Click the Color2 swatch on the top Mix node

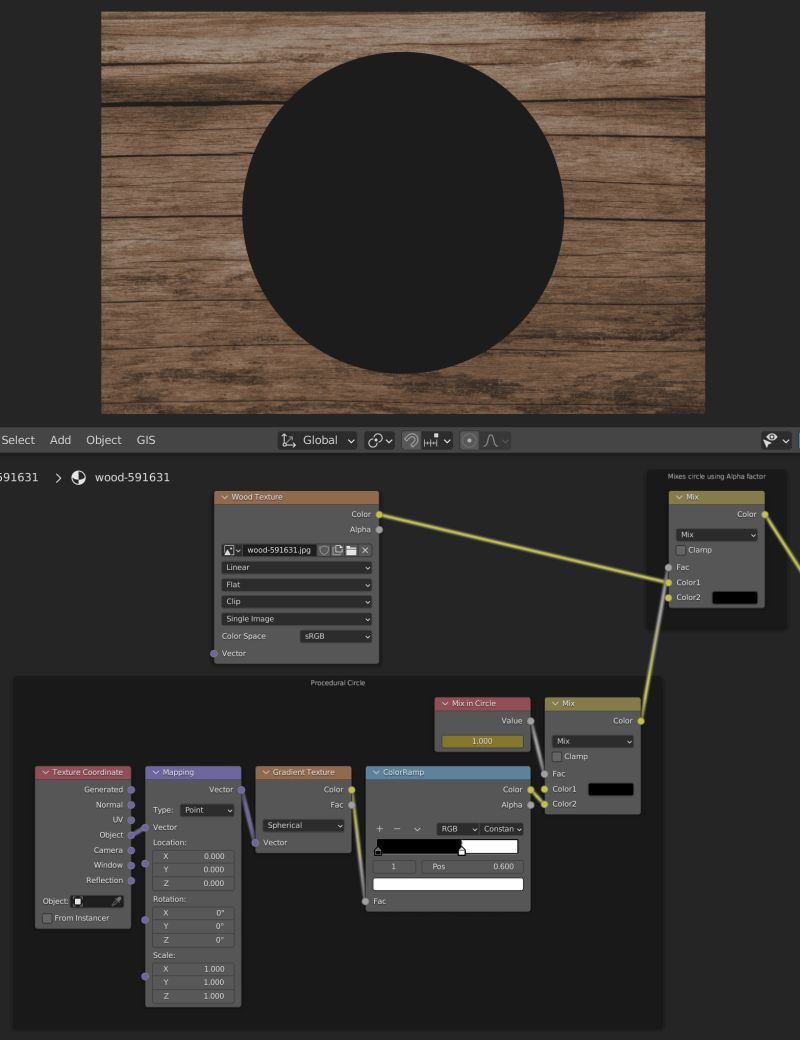coord(734,597)
